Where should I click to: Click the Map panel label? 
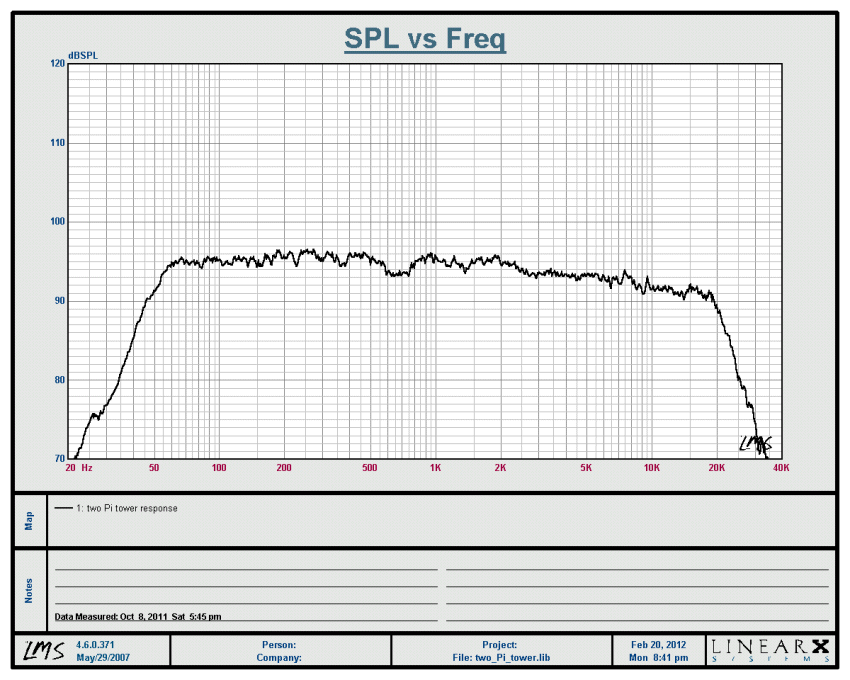point(29,520)
